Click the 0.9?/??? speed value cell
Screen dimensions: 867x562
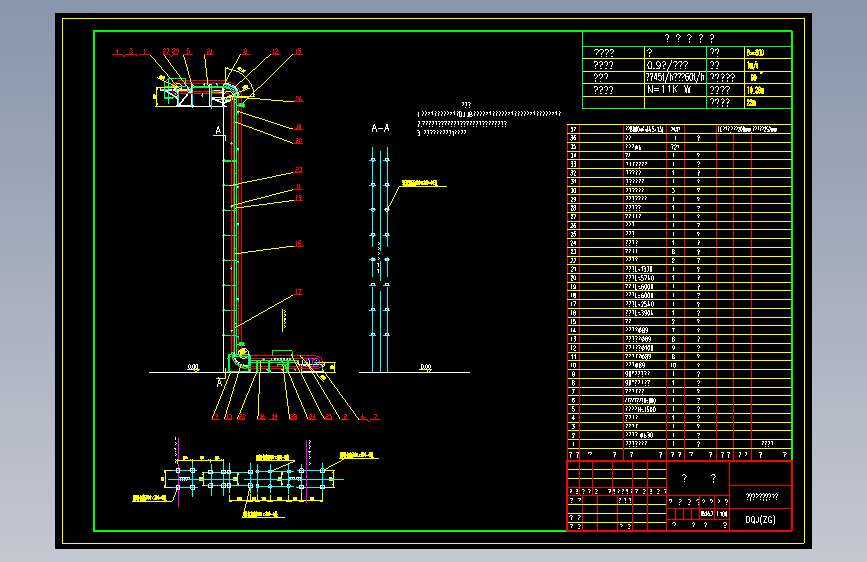point(675,65)
